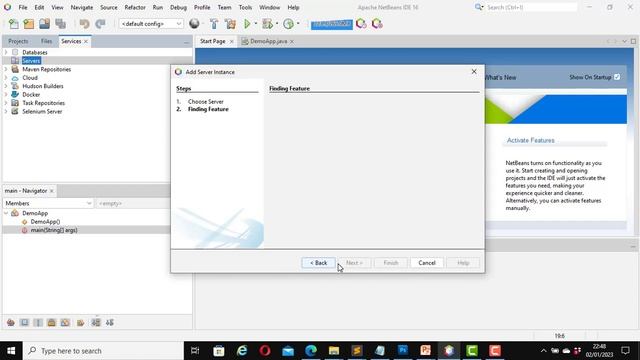
Task: Click the Redo arrow in toolbar
Action: tap(100, 24)
